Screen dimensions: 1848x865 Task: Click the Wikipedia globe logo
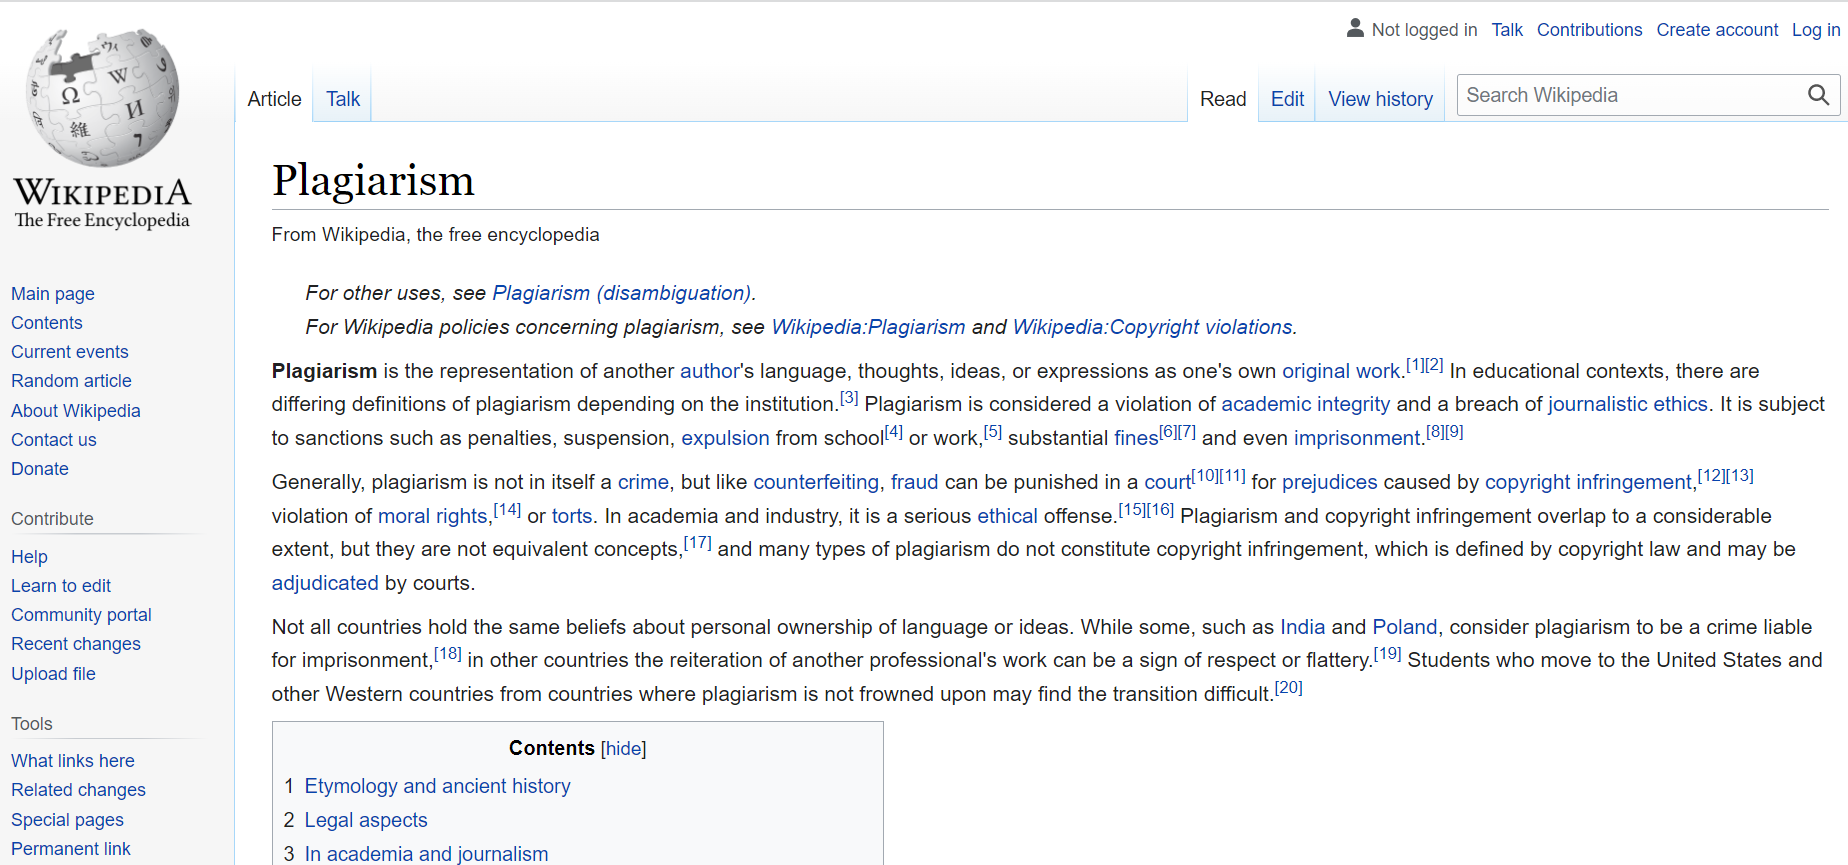tap(103, 97)
